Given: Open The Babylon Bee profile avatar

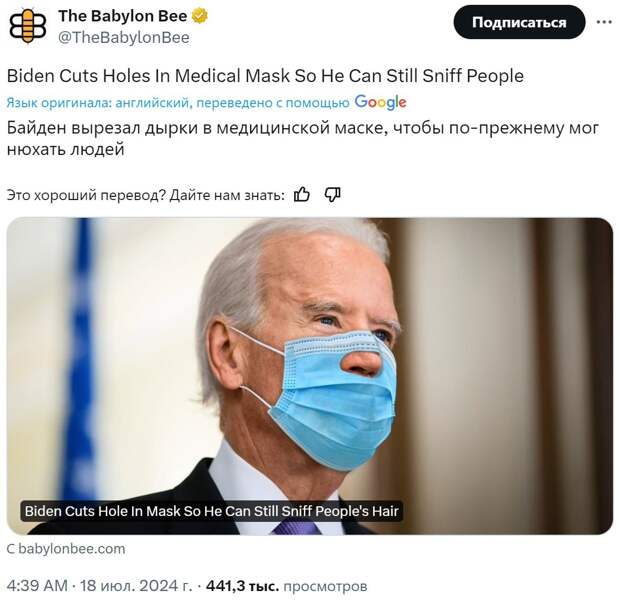Looking at the screenshot, I should (x=28, y=26).
